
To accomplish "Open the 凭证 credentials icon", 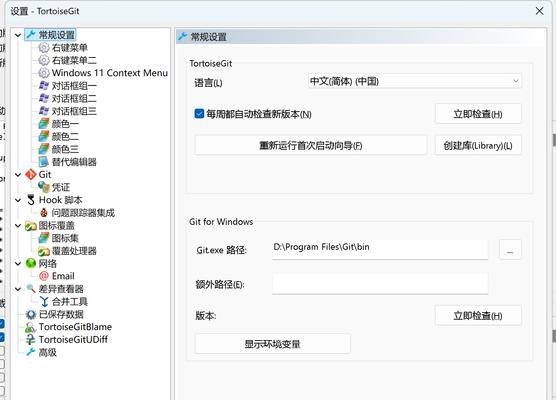I will click(44, 187).
